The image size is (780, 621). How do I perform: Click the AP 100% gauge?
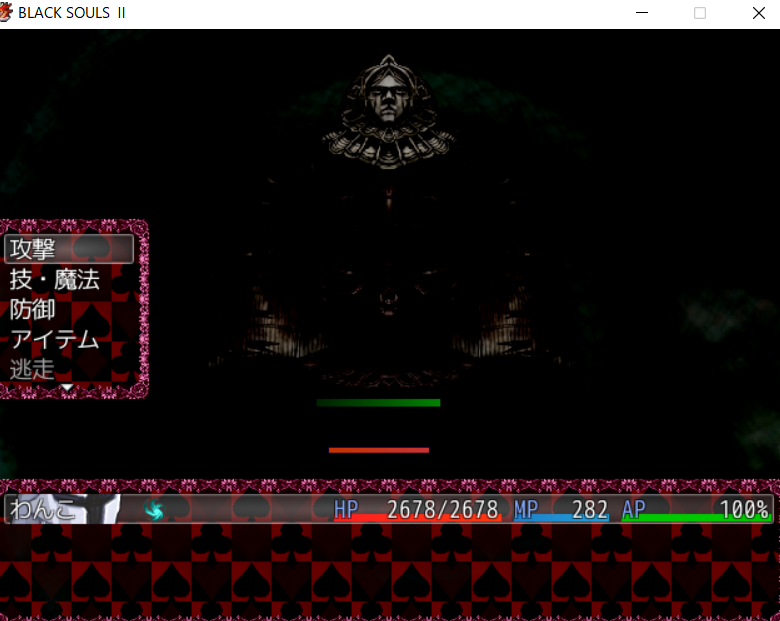(x=696, y=510)
